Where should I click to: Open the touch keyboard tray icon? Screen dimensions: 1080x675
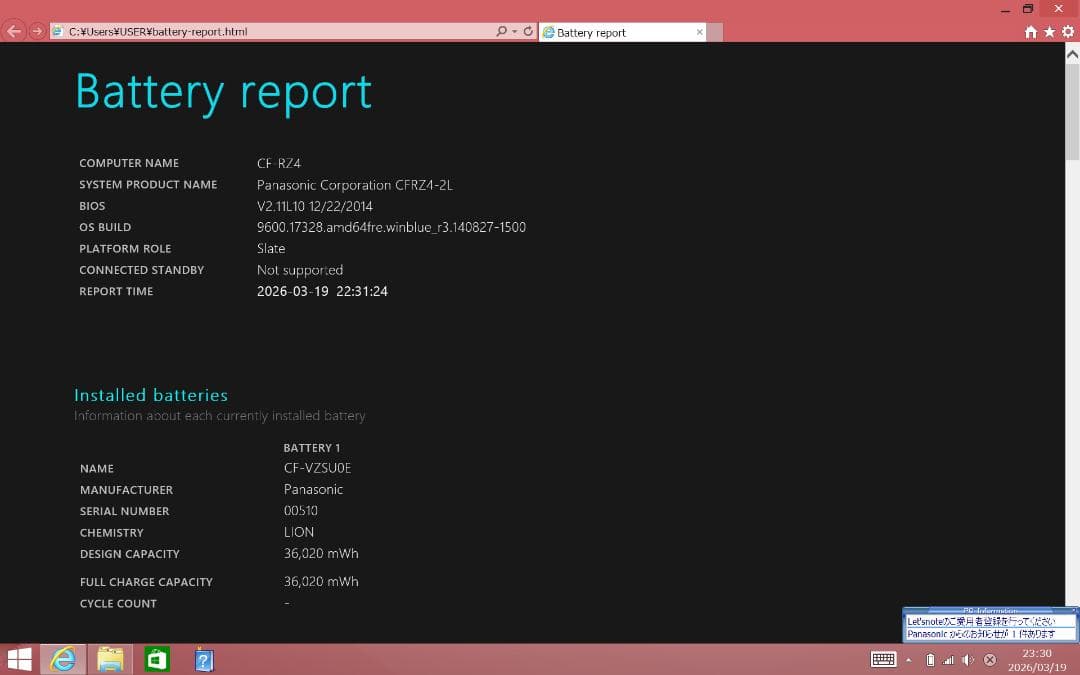click(883, 660)
